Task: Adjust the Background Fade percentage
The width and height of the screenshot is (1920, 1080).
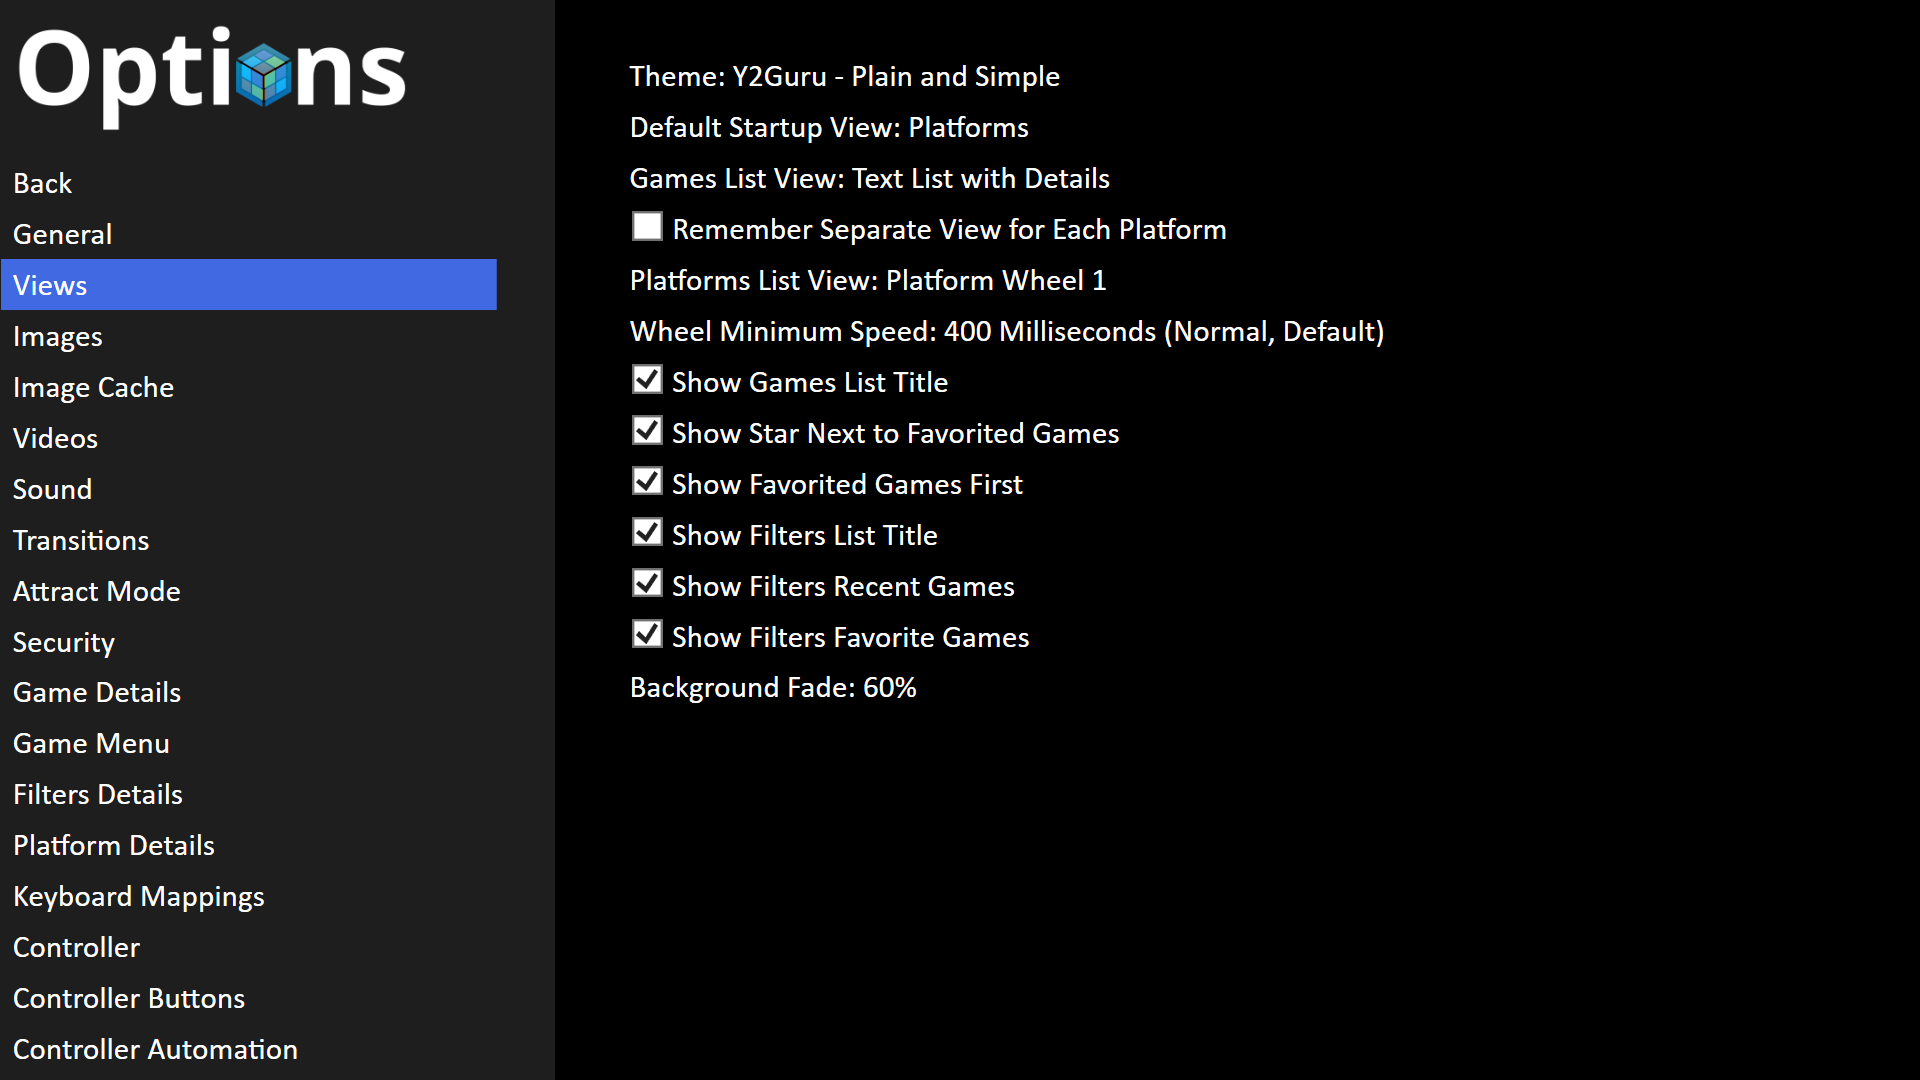Action: (x=772, y=688)
